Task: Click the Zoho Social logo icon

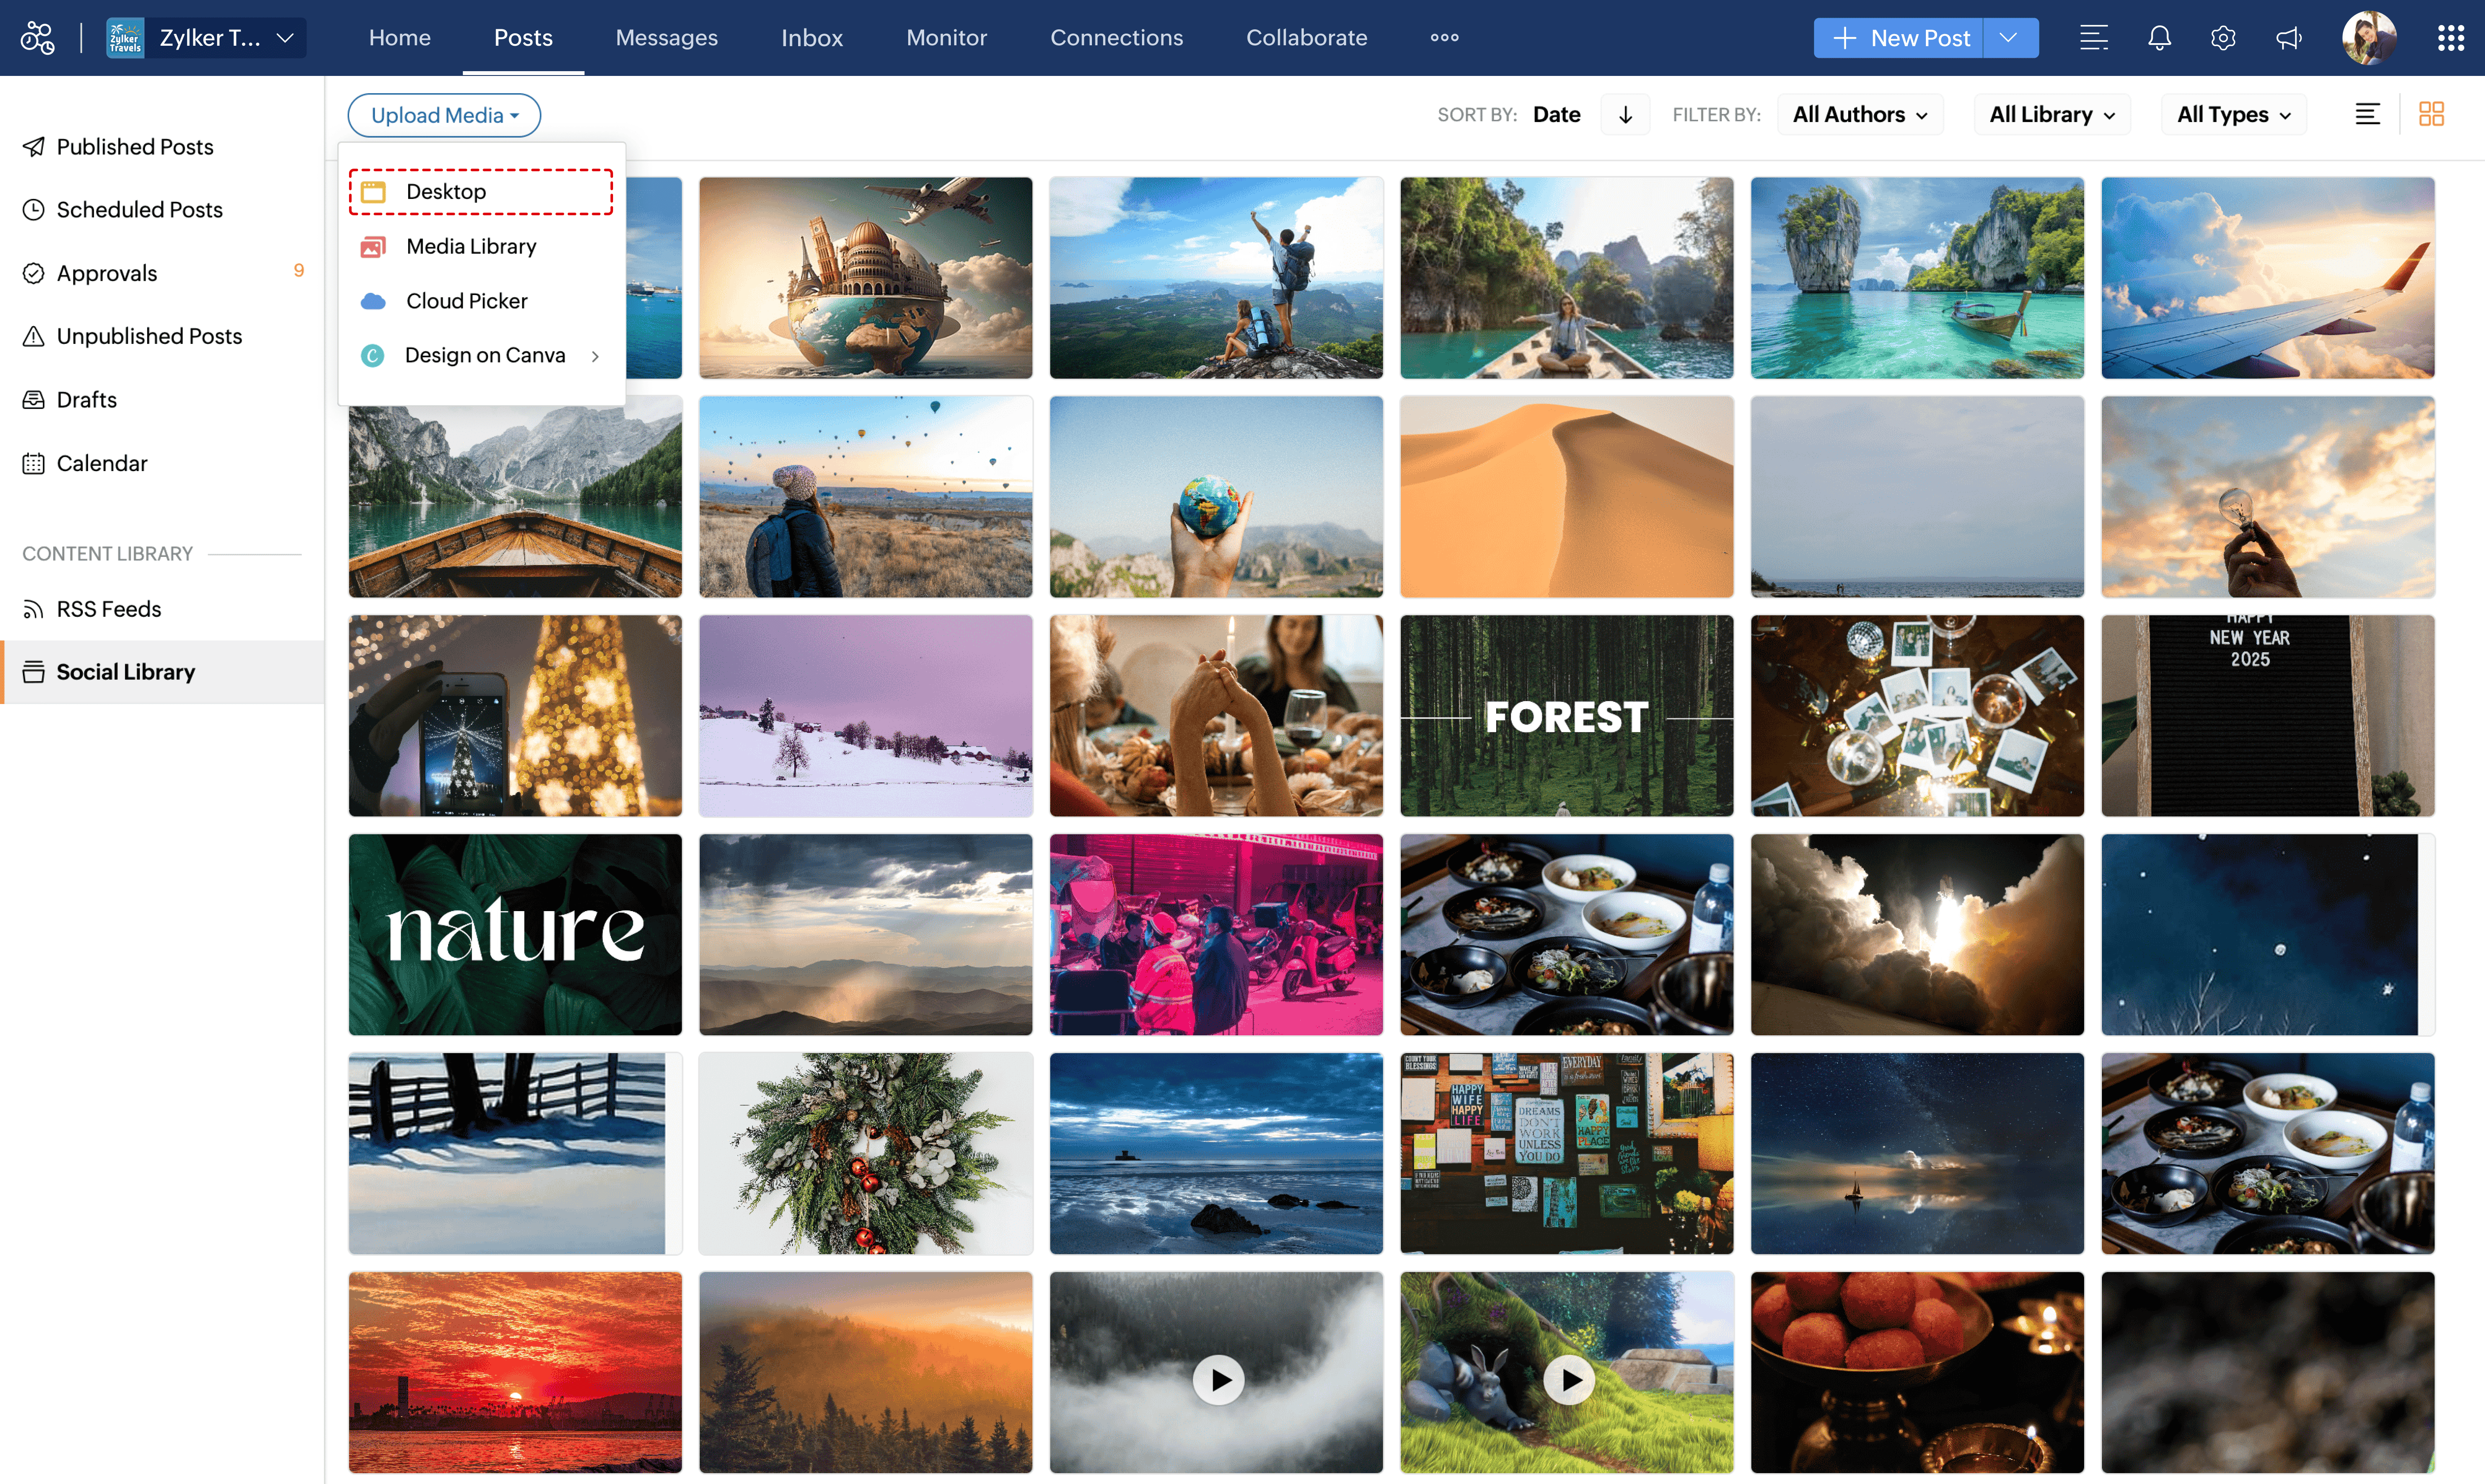Action: click(x=38, y=38)
